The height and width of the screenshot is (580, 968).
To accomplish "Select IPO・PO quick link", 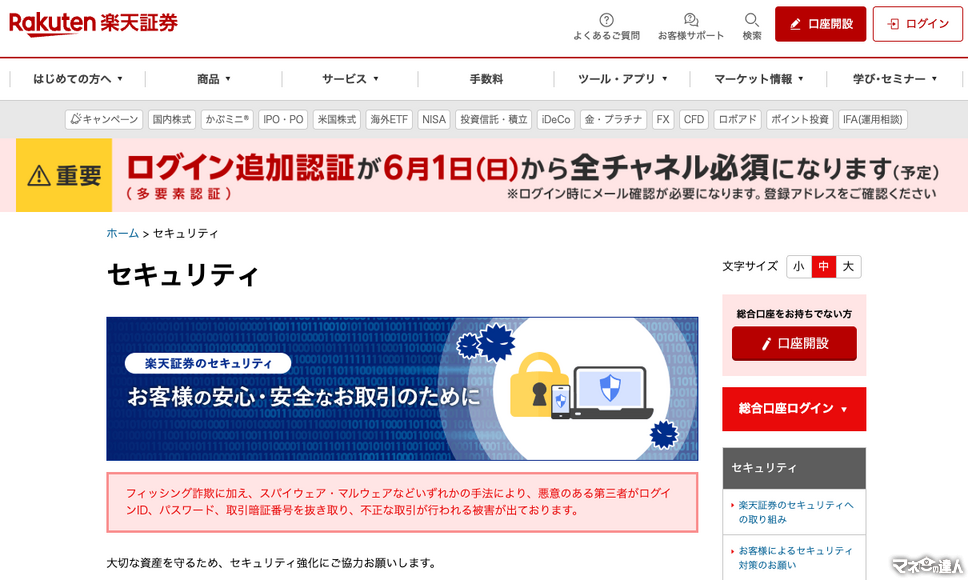I will pos(283,120).
